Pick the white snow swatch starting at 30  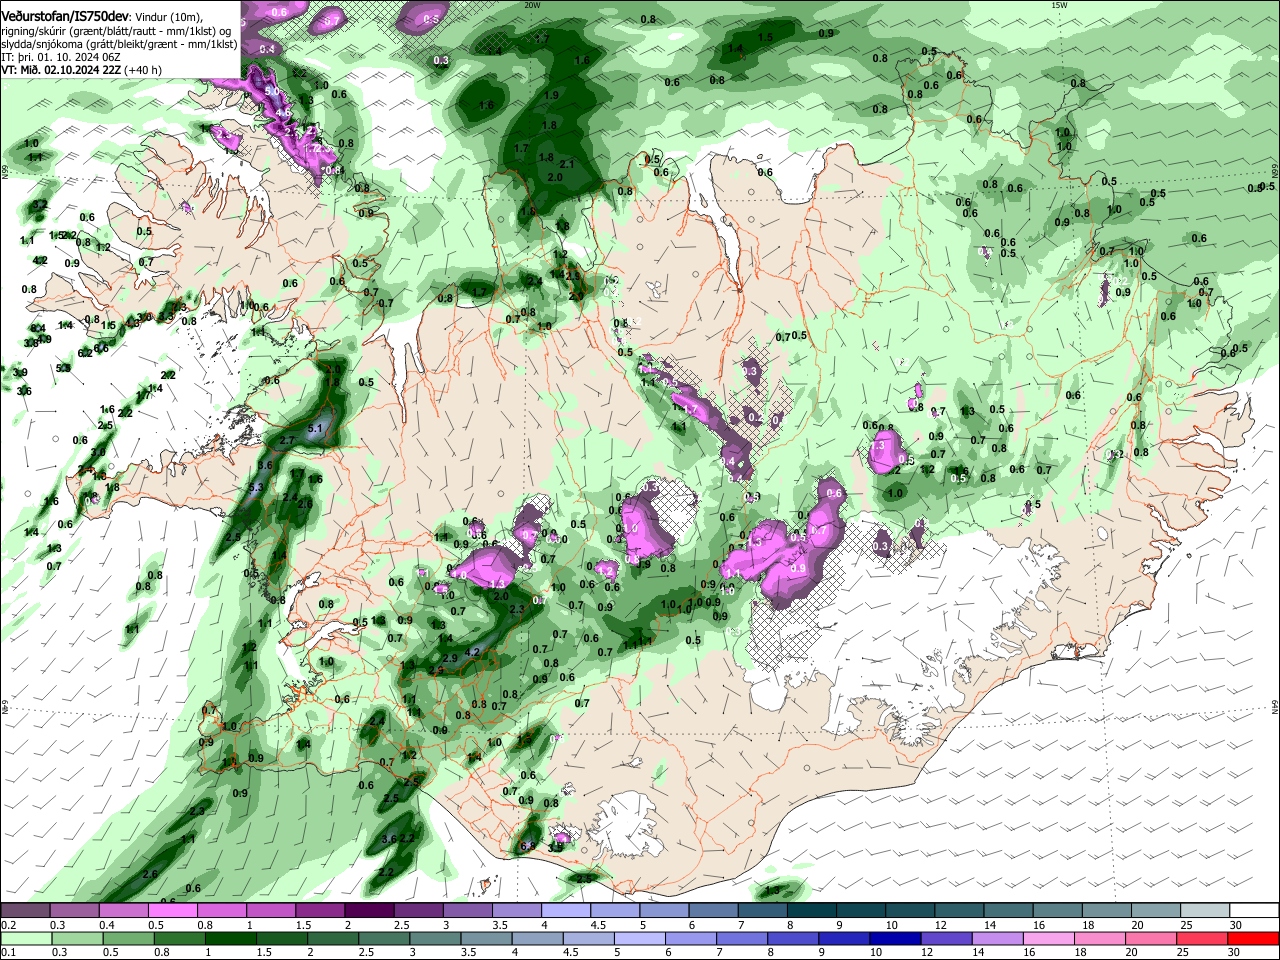click(1253, 911)
